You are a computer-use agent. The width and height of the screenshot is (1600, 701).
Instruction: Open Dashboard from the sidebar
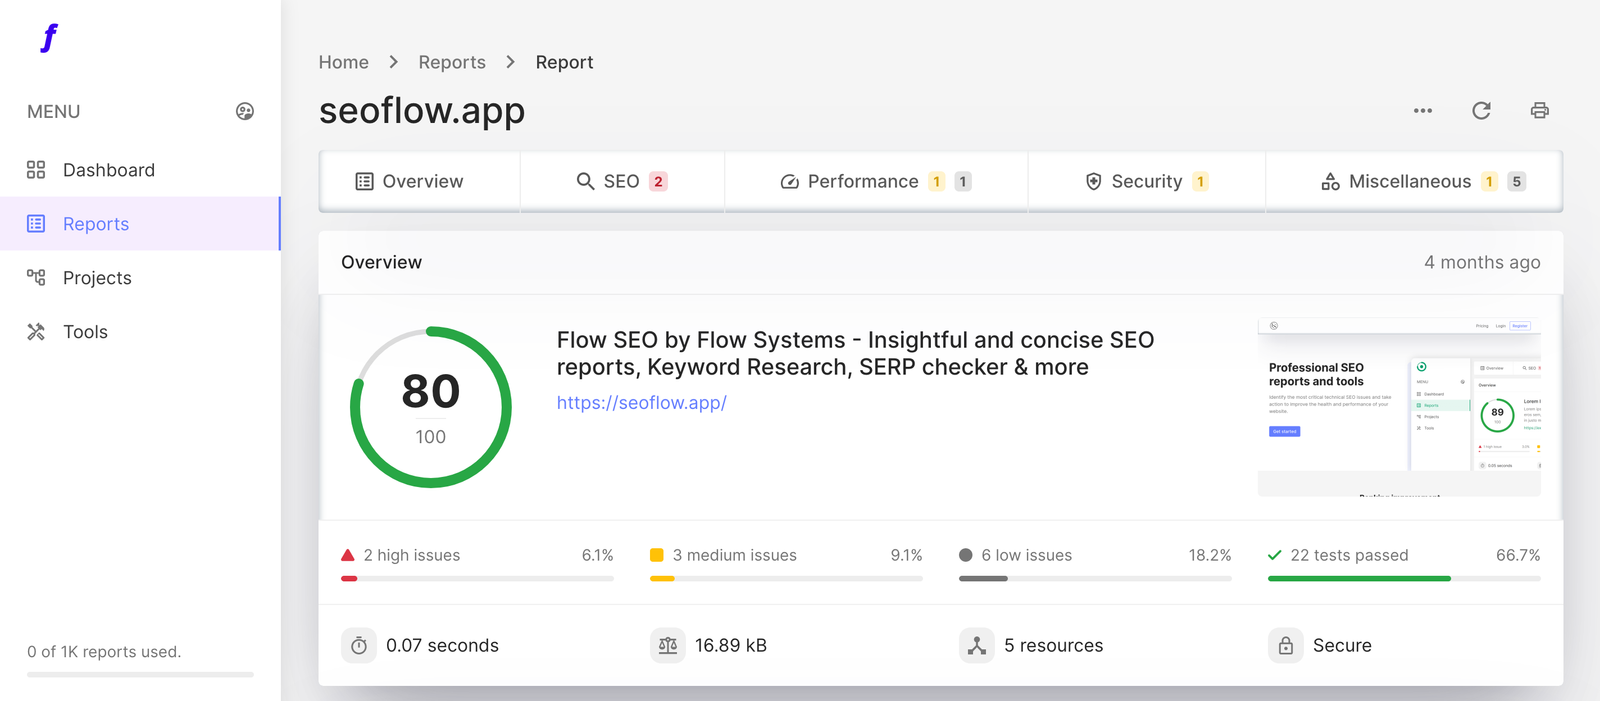pos(108,170)
